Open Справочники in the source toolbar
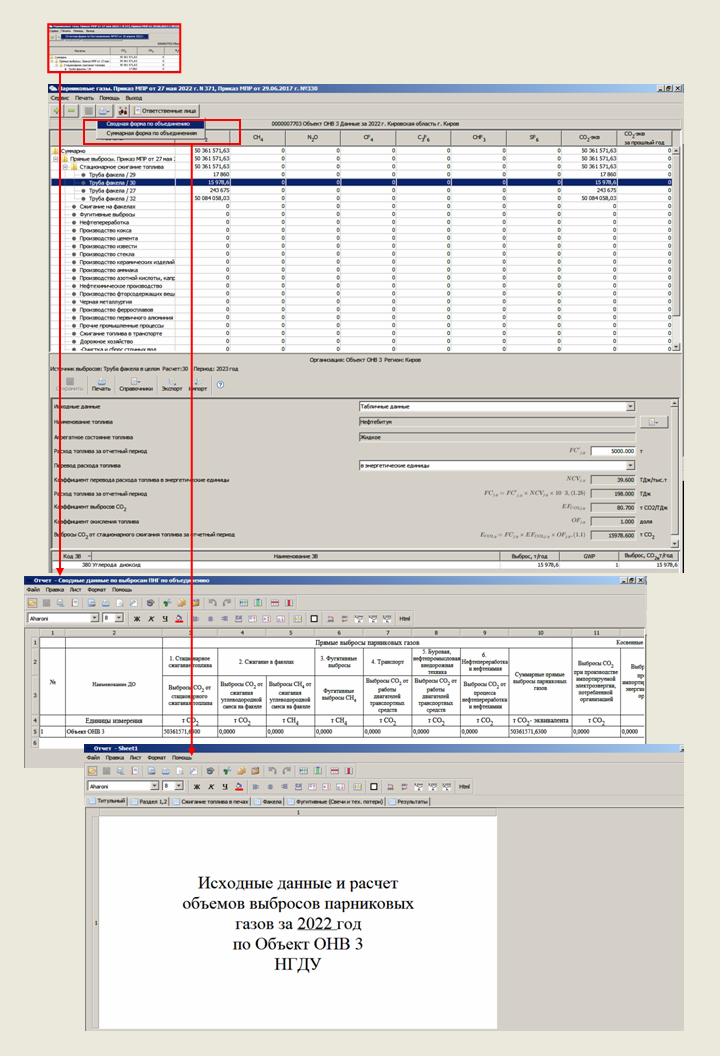 click(x=137, y=382)
